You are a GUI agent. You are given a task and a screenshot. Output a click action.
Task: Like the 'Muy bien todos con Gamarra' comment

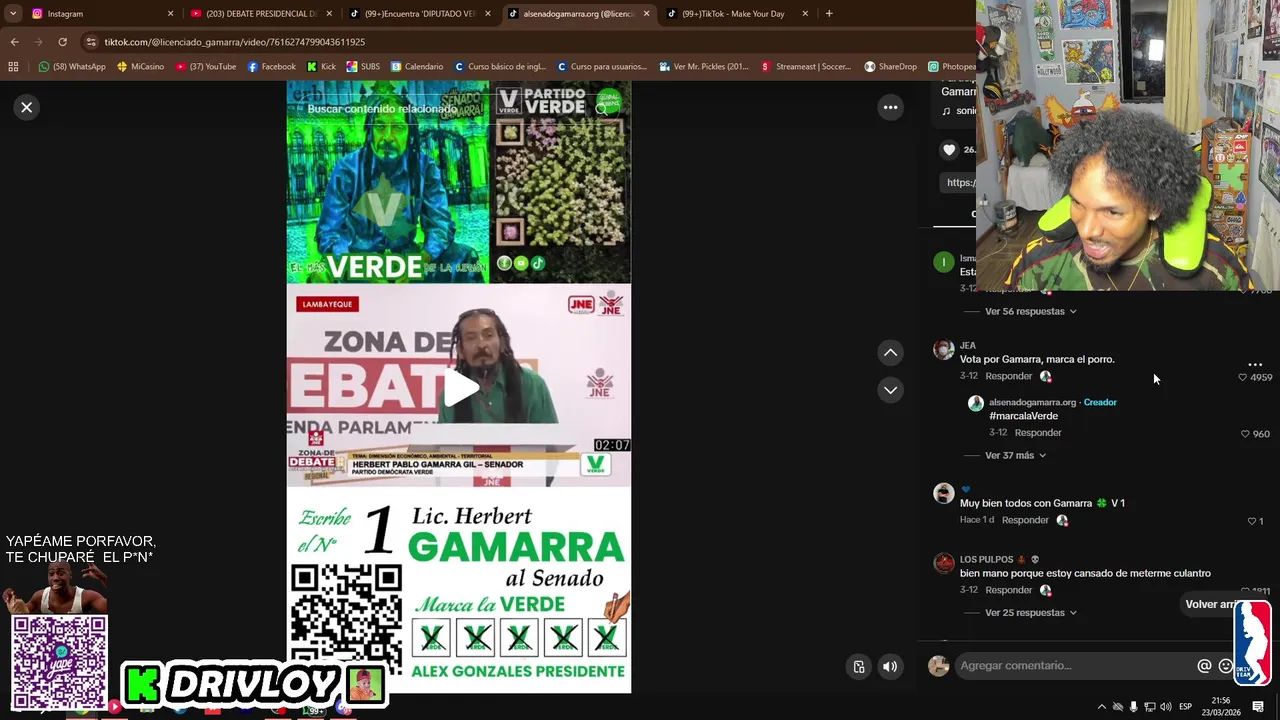click(x=1251, y=521)
